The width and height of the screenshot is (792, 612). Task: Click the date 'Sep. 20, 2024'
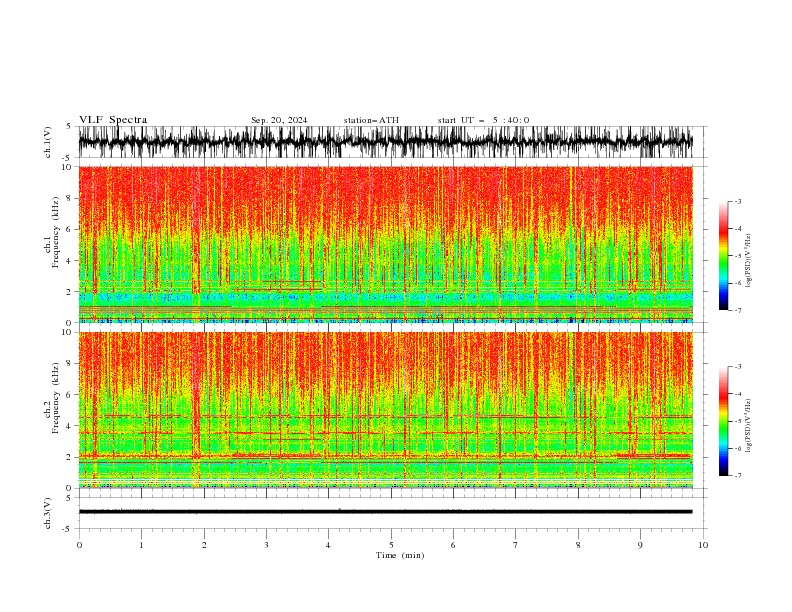(279, 120)
